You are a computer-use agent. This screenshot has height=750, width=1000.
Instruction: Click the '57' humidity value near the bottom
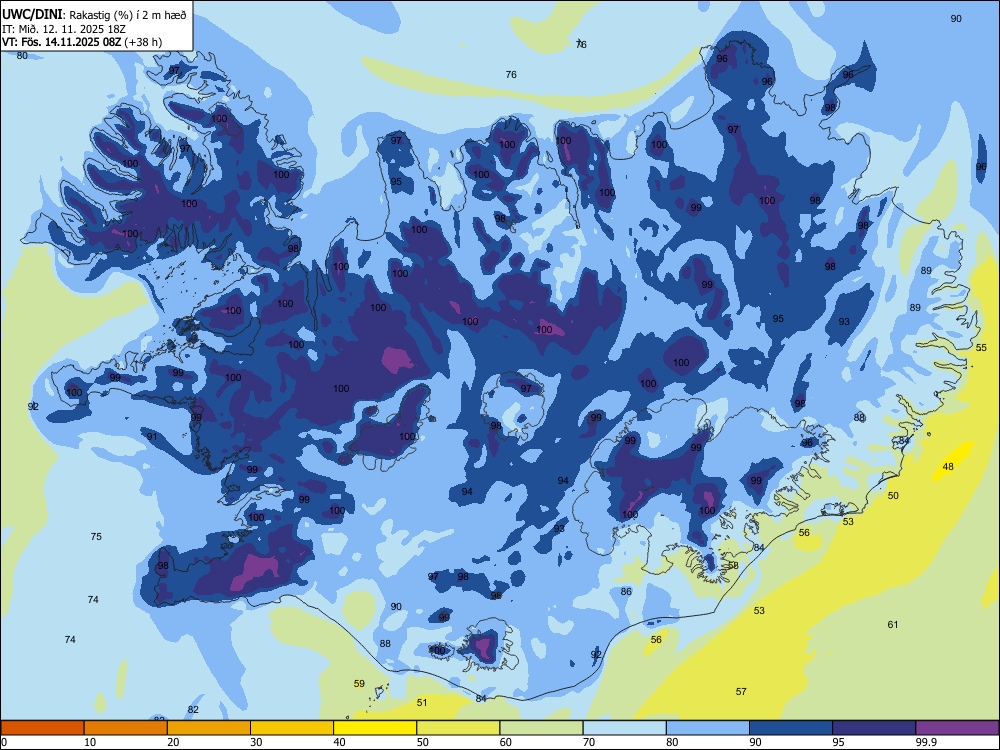tap(741, 691)
